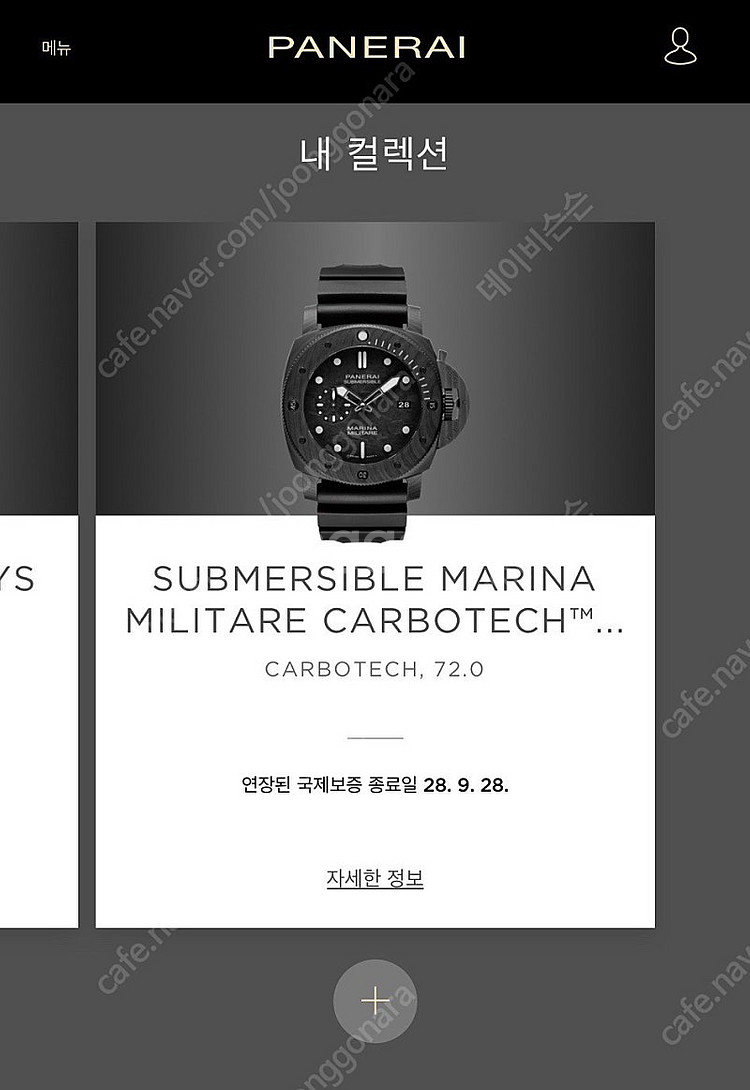Click the bold 28. 9. 28. date
750x1090 pixels.
(x=466, y=786)
